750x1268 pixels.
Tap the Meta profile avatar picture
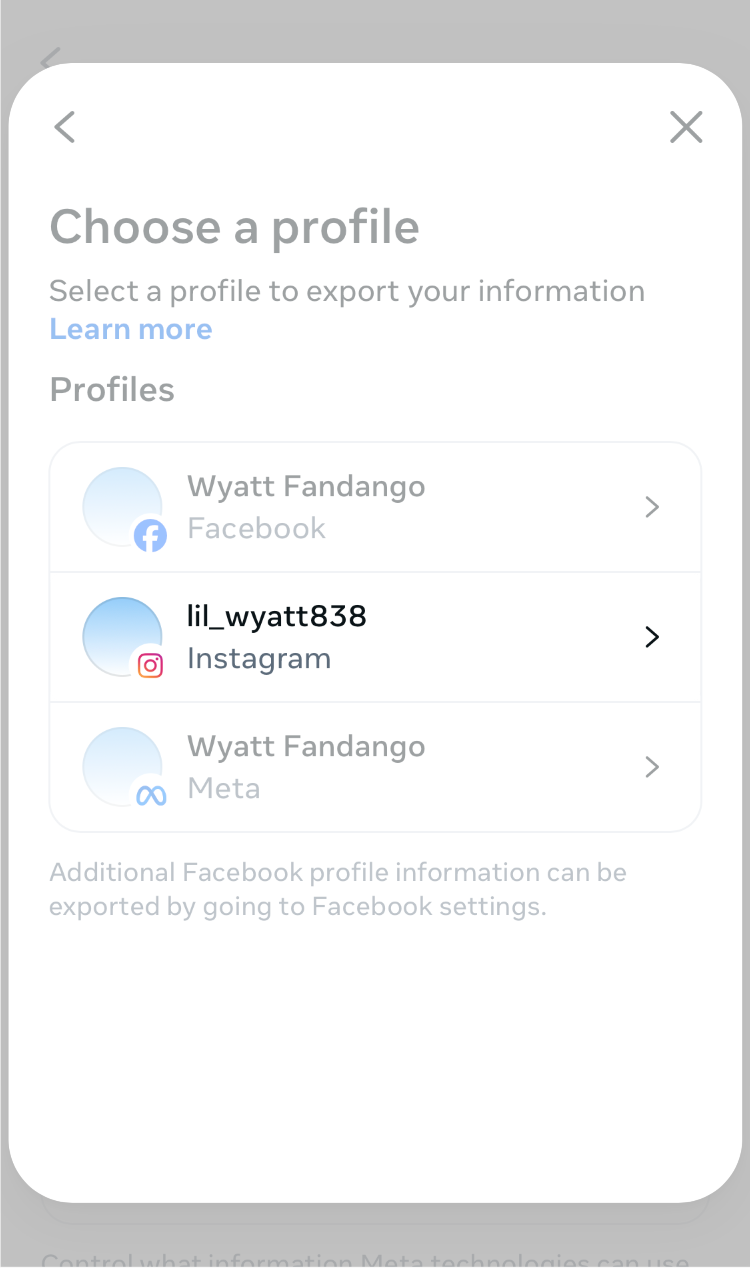(120, 764)
